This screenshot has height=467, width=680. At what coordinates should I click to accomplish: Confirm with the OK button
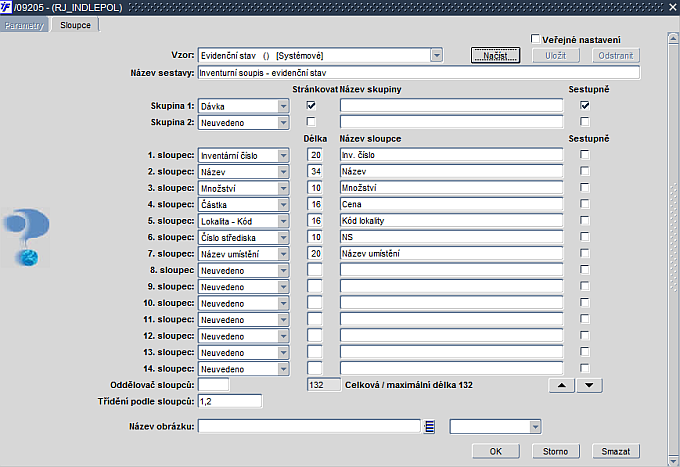tap(496, 451)
